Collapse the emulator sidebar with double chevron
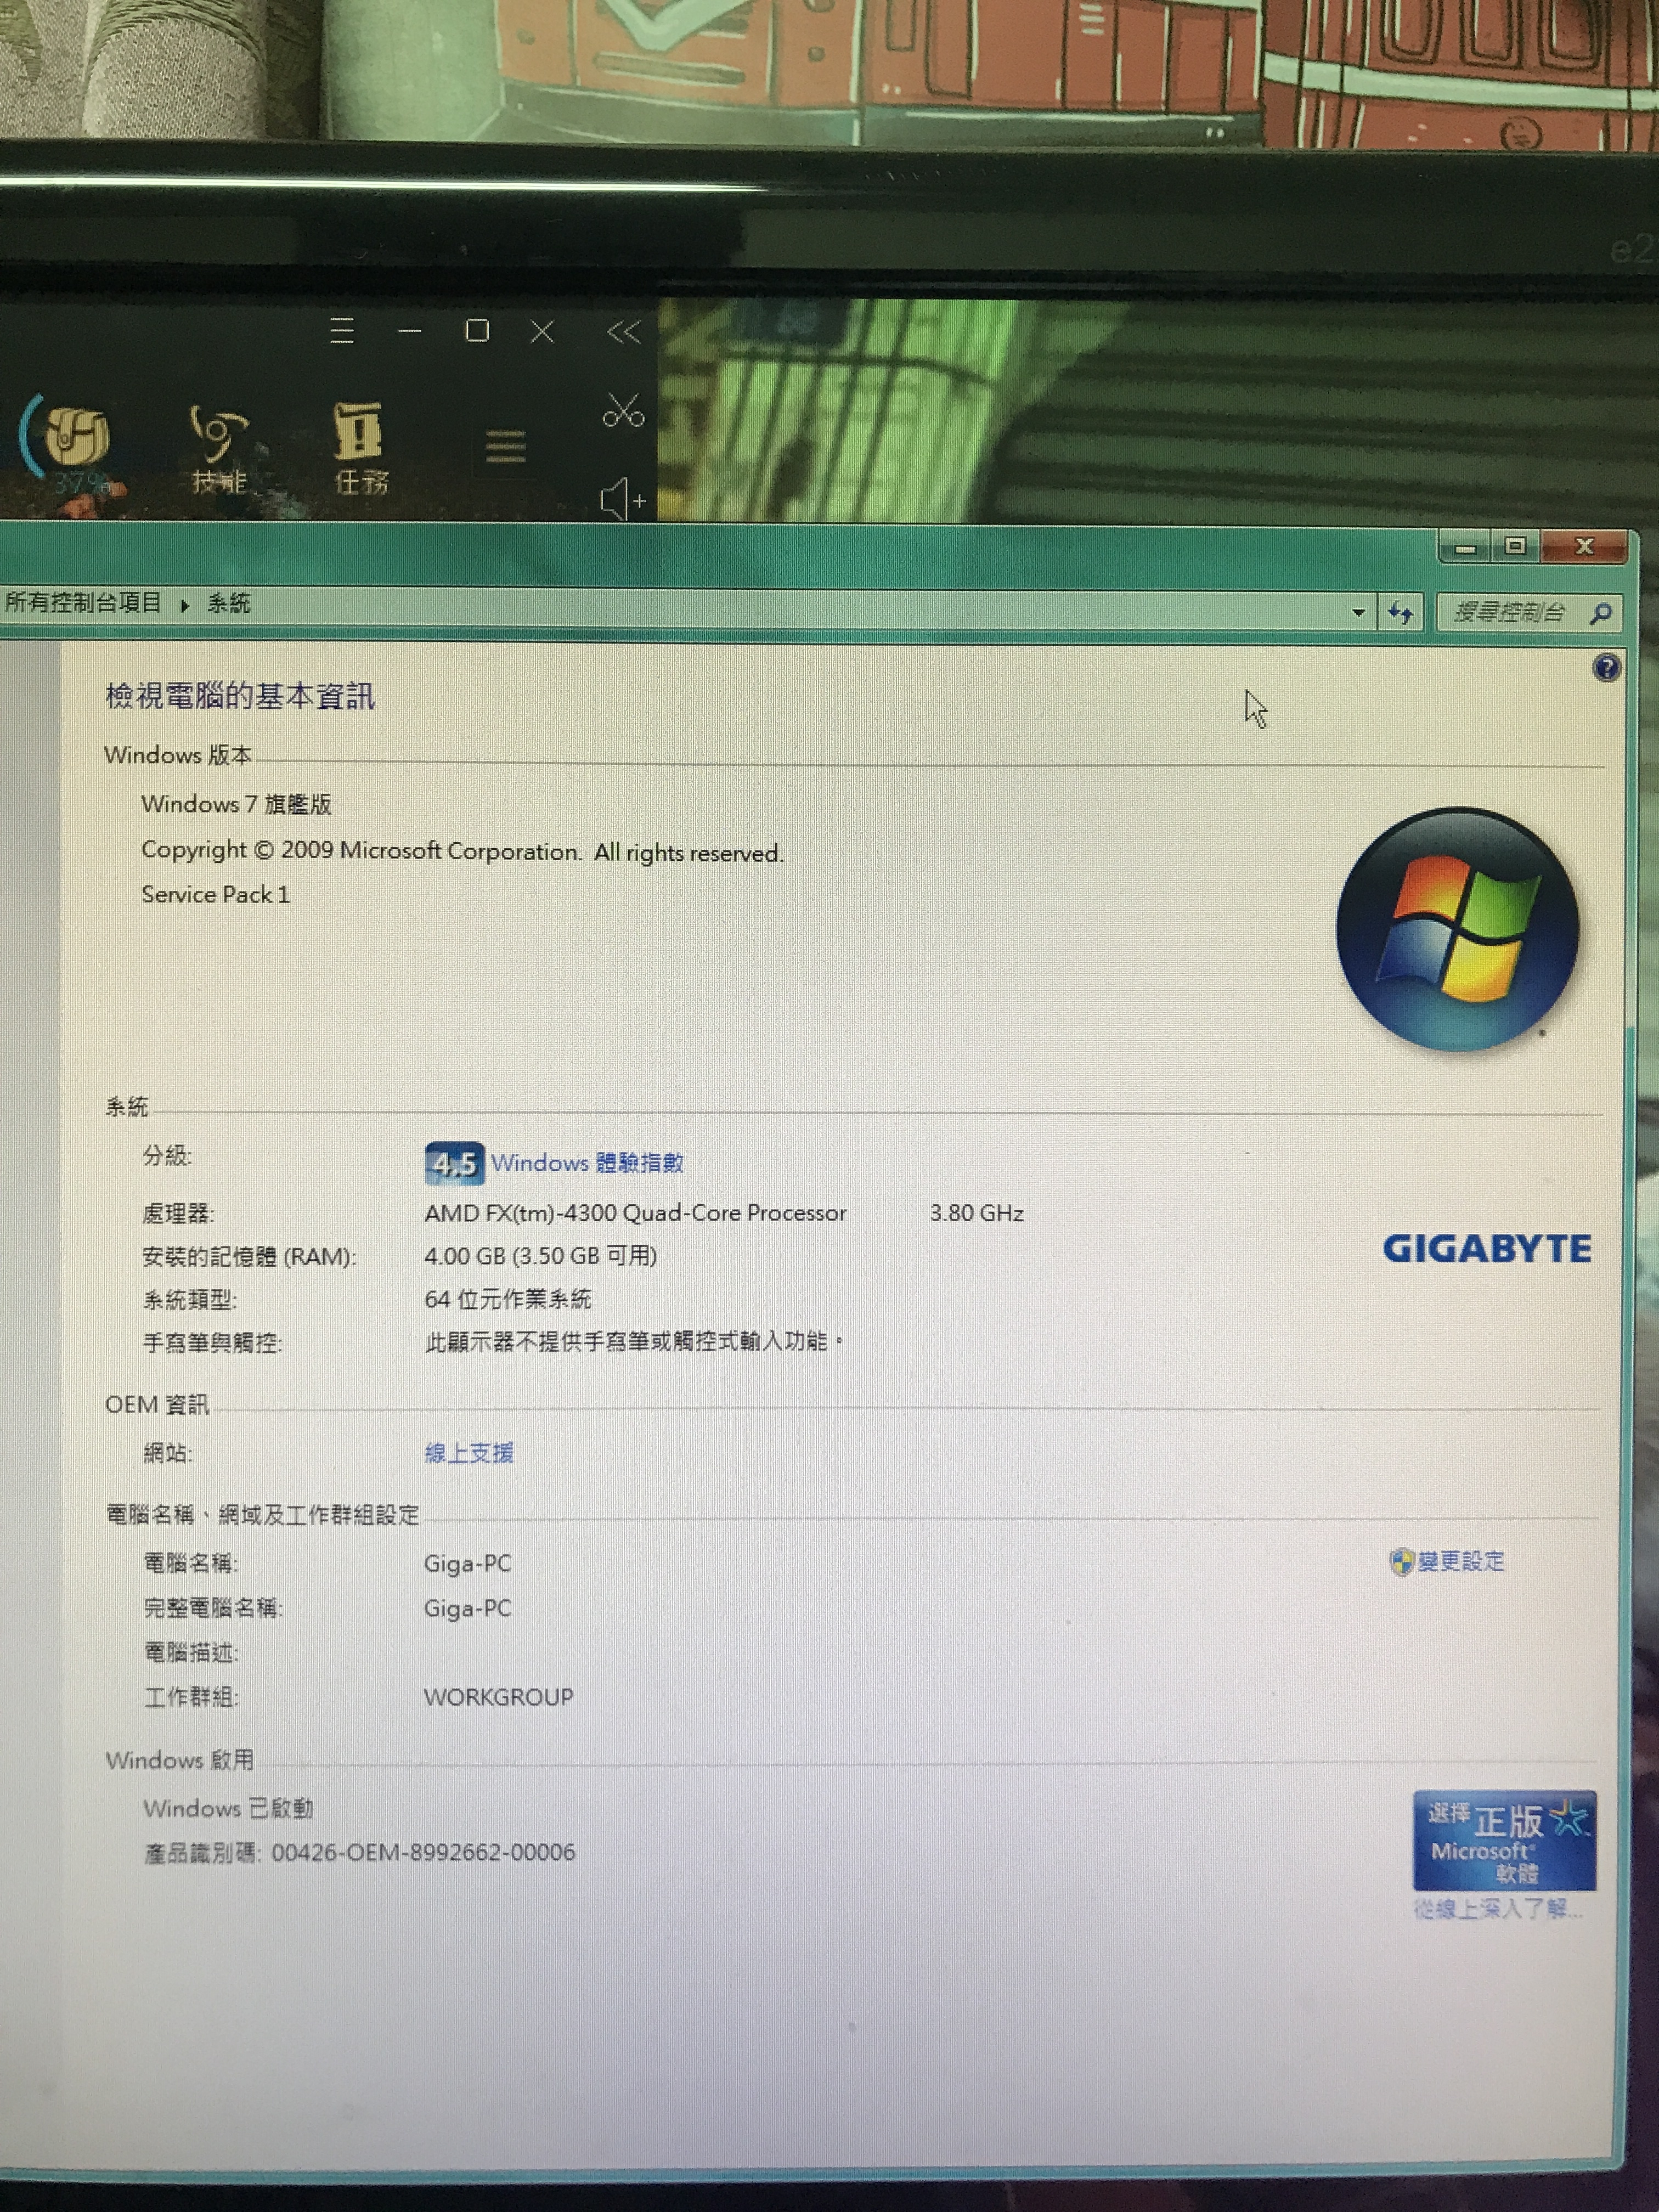This screenshot has width=1659, height=2212. 623,332
